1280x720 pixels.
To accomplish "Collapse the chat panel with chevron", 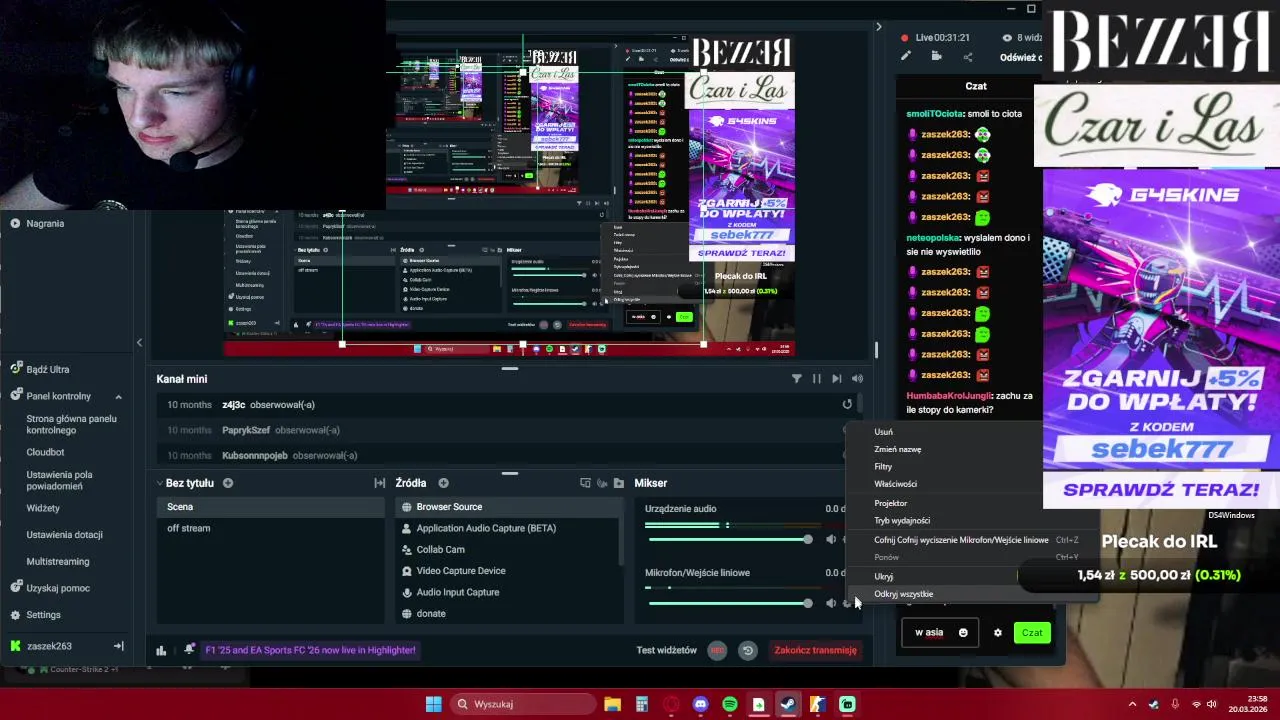I will point(879,27).
